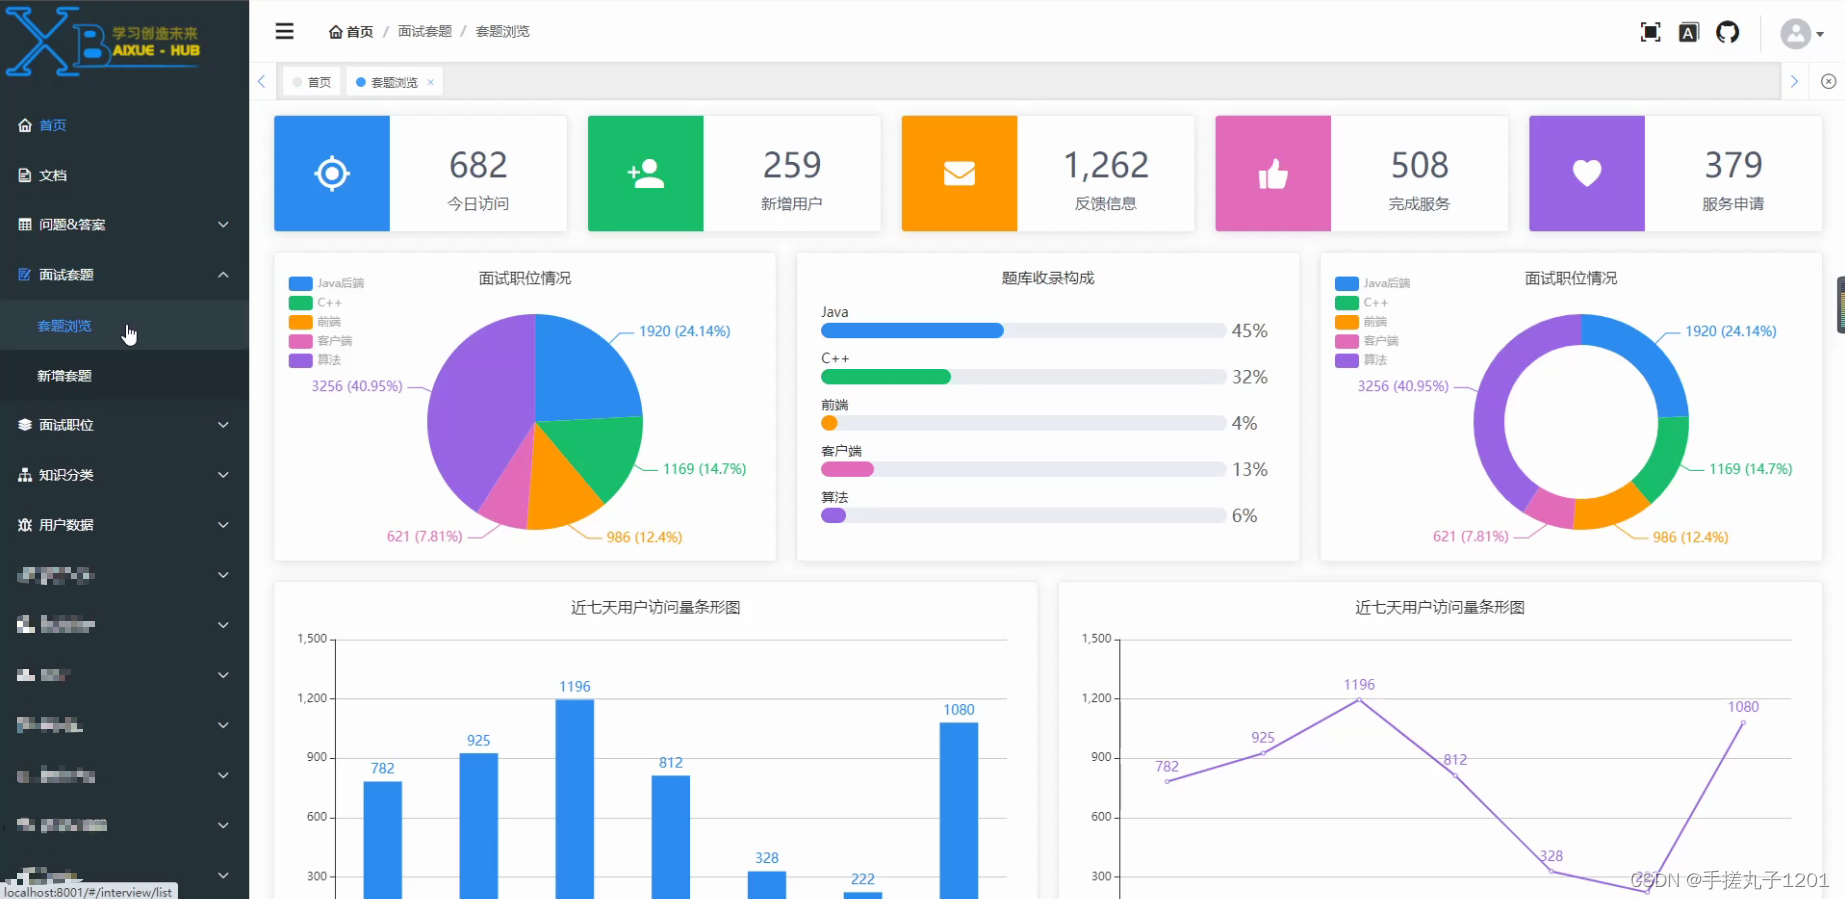Toggle the Java后端 legend in the pie chart
The height and width of the screenshot is (899, 1845).
click(326, 283)
